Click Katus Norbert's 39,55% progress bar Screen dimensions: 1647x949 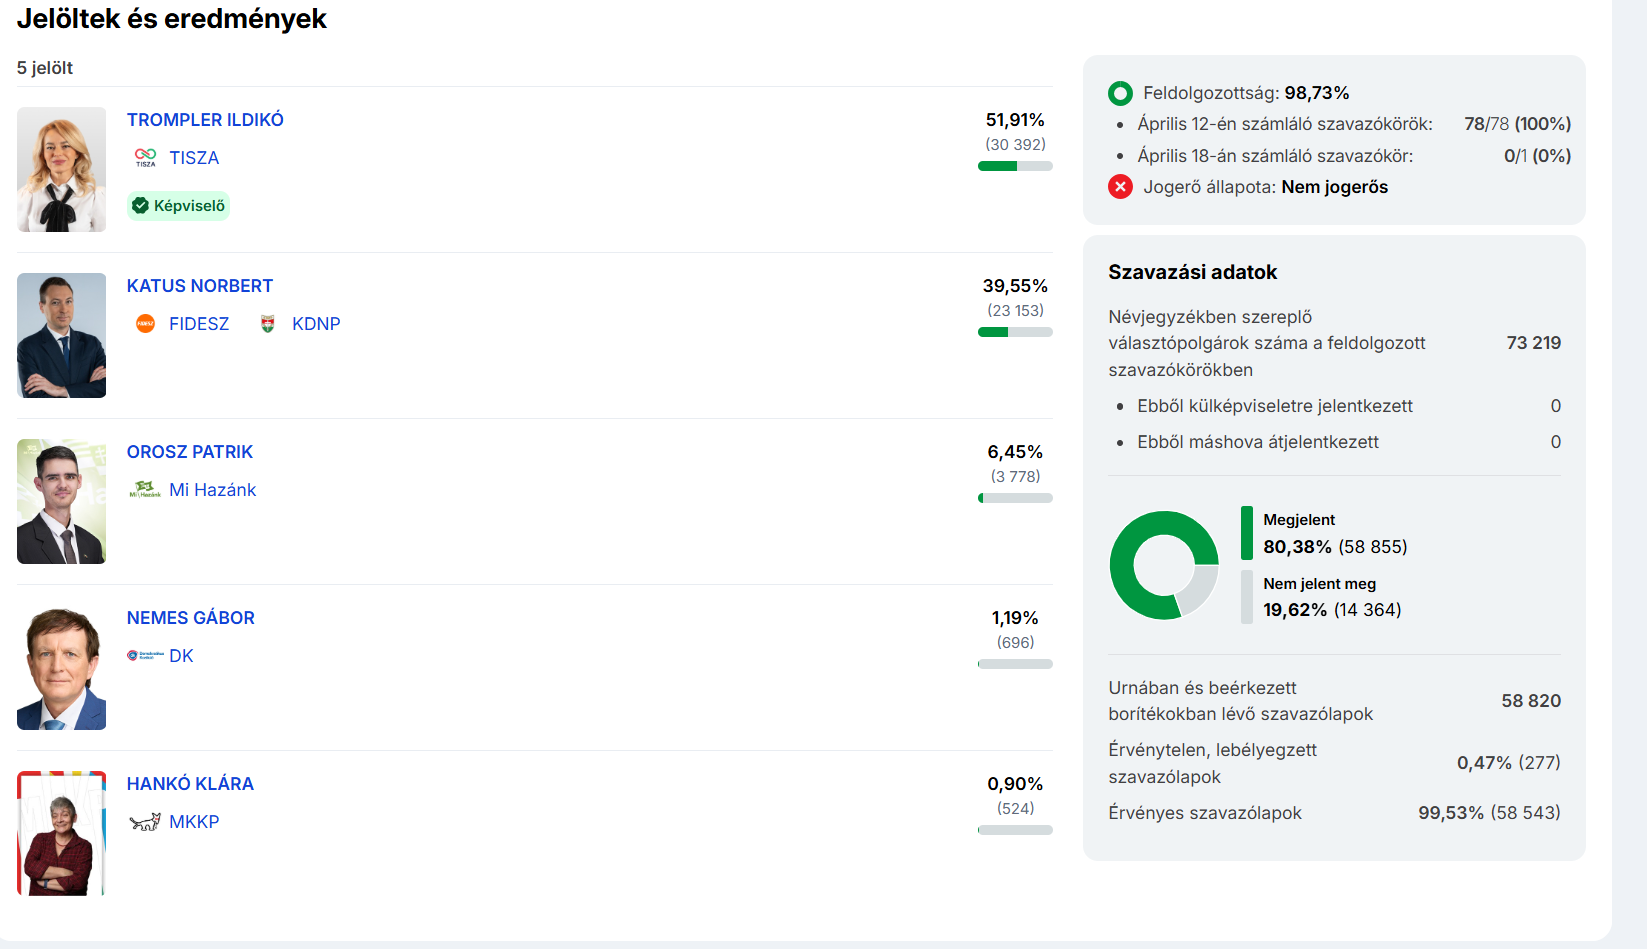click(1015, 332)
